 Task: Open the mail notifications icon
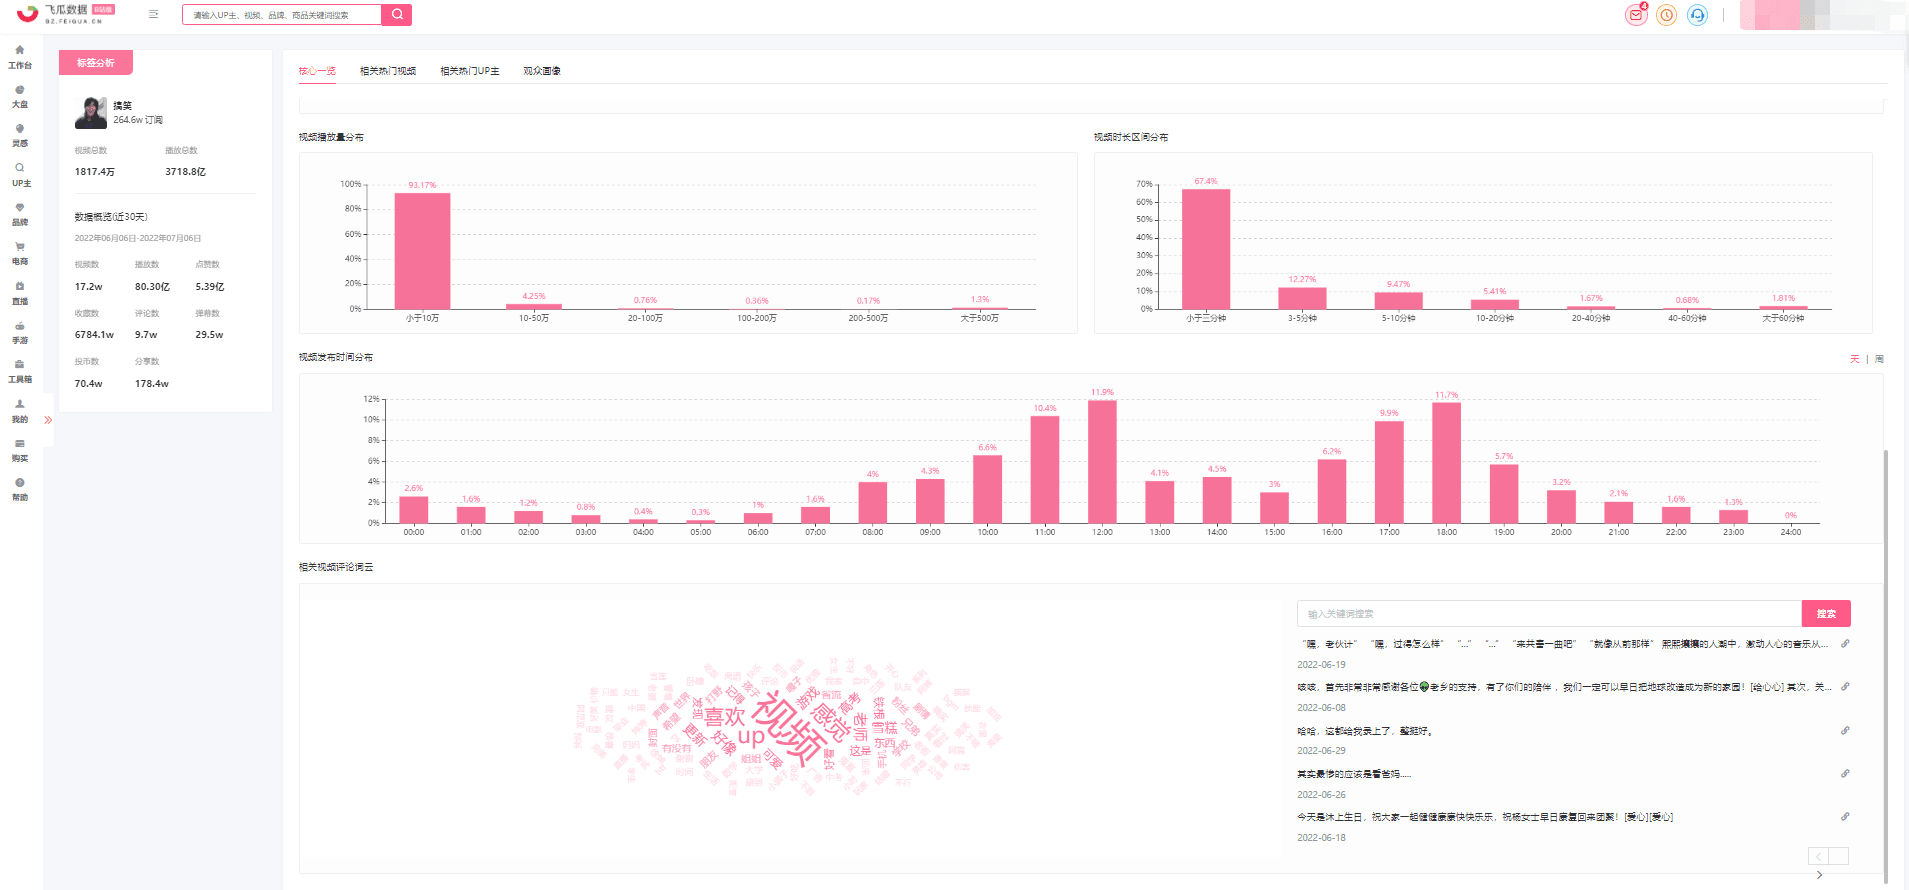pyautogui.click(x=1636, y=15)
